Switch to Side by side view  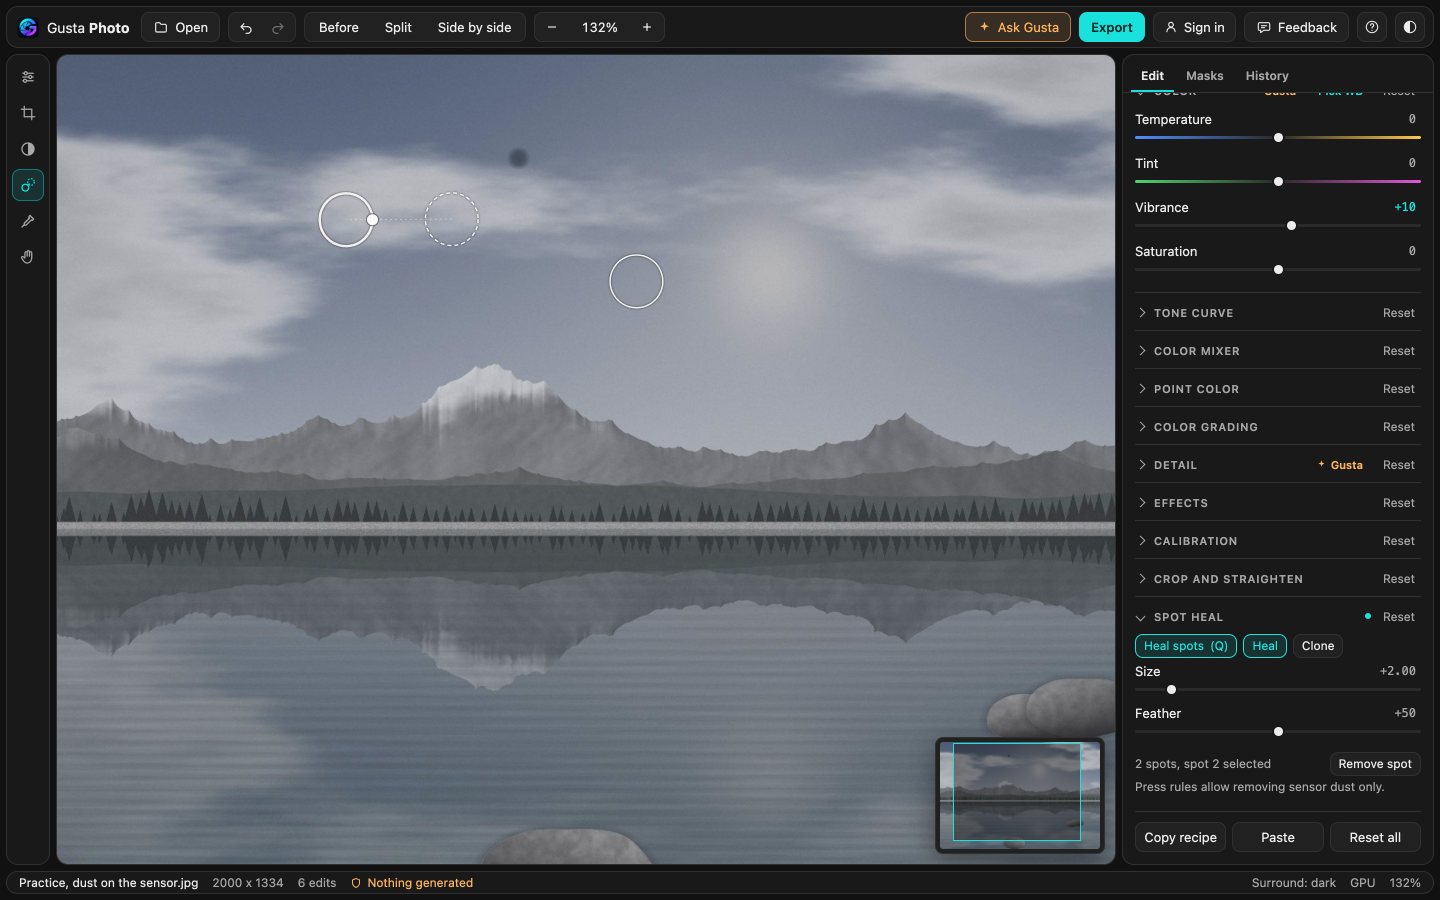coord(474,28)
